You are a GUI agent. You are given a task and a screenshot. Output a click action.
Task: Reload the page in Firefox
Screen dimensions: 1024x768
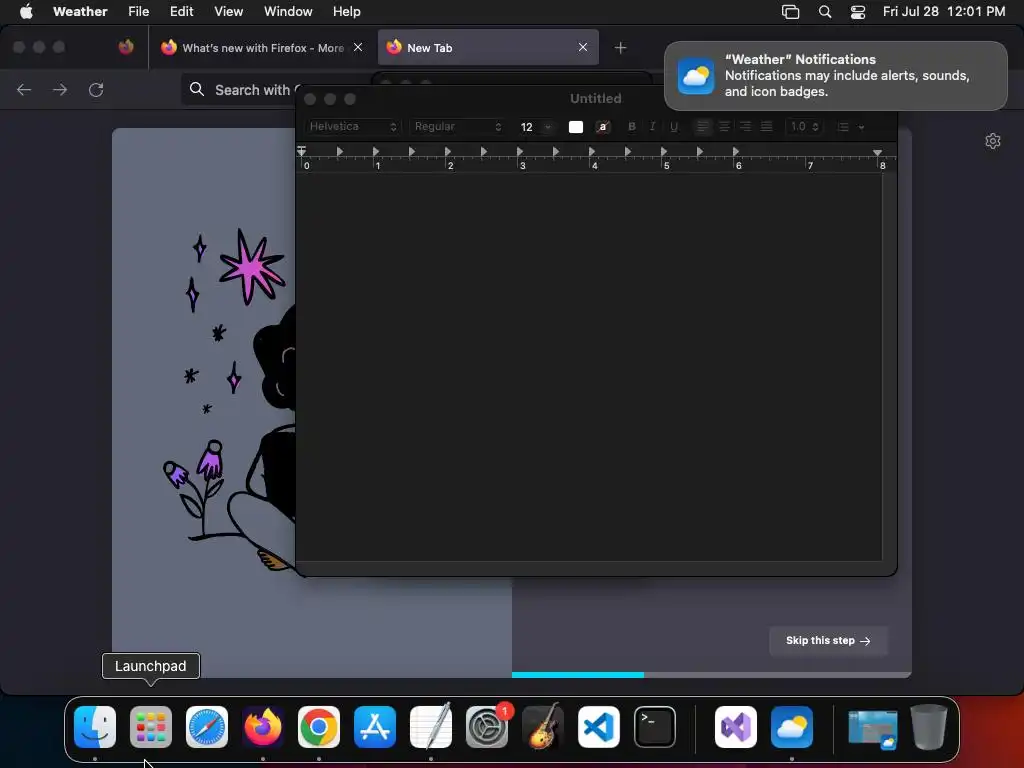click(96, 90)
